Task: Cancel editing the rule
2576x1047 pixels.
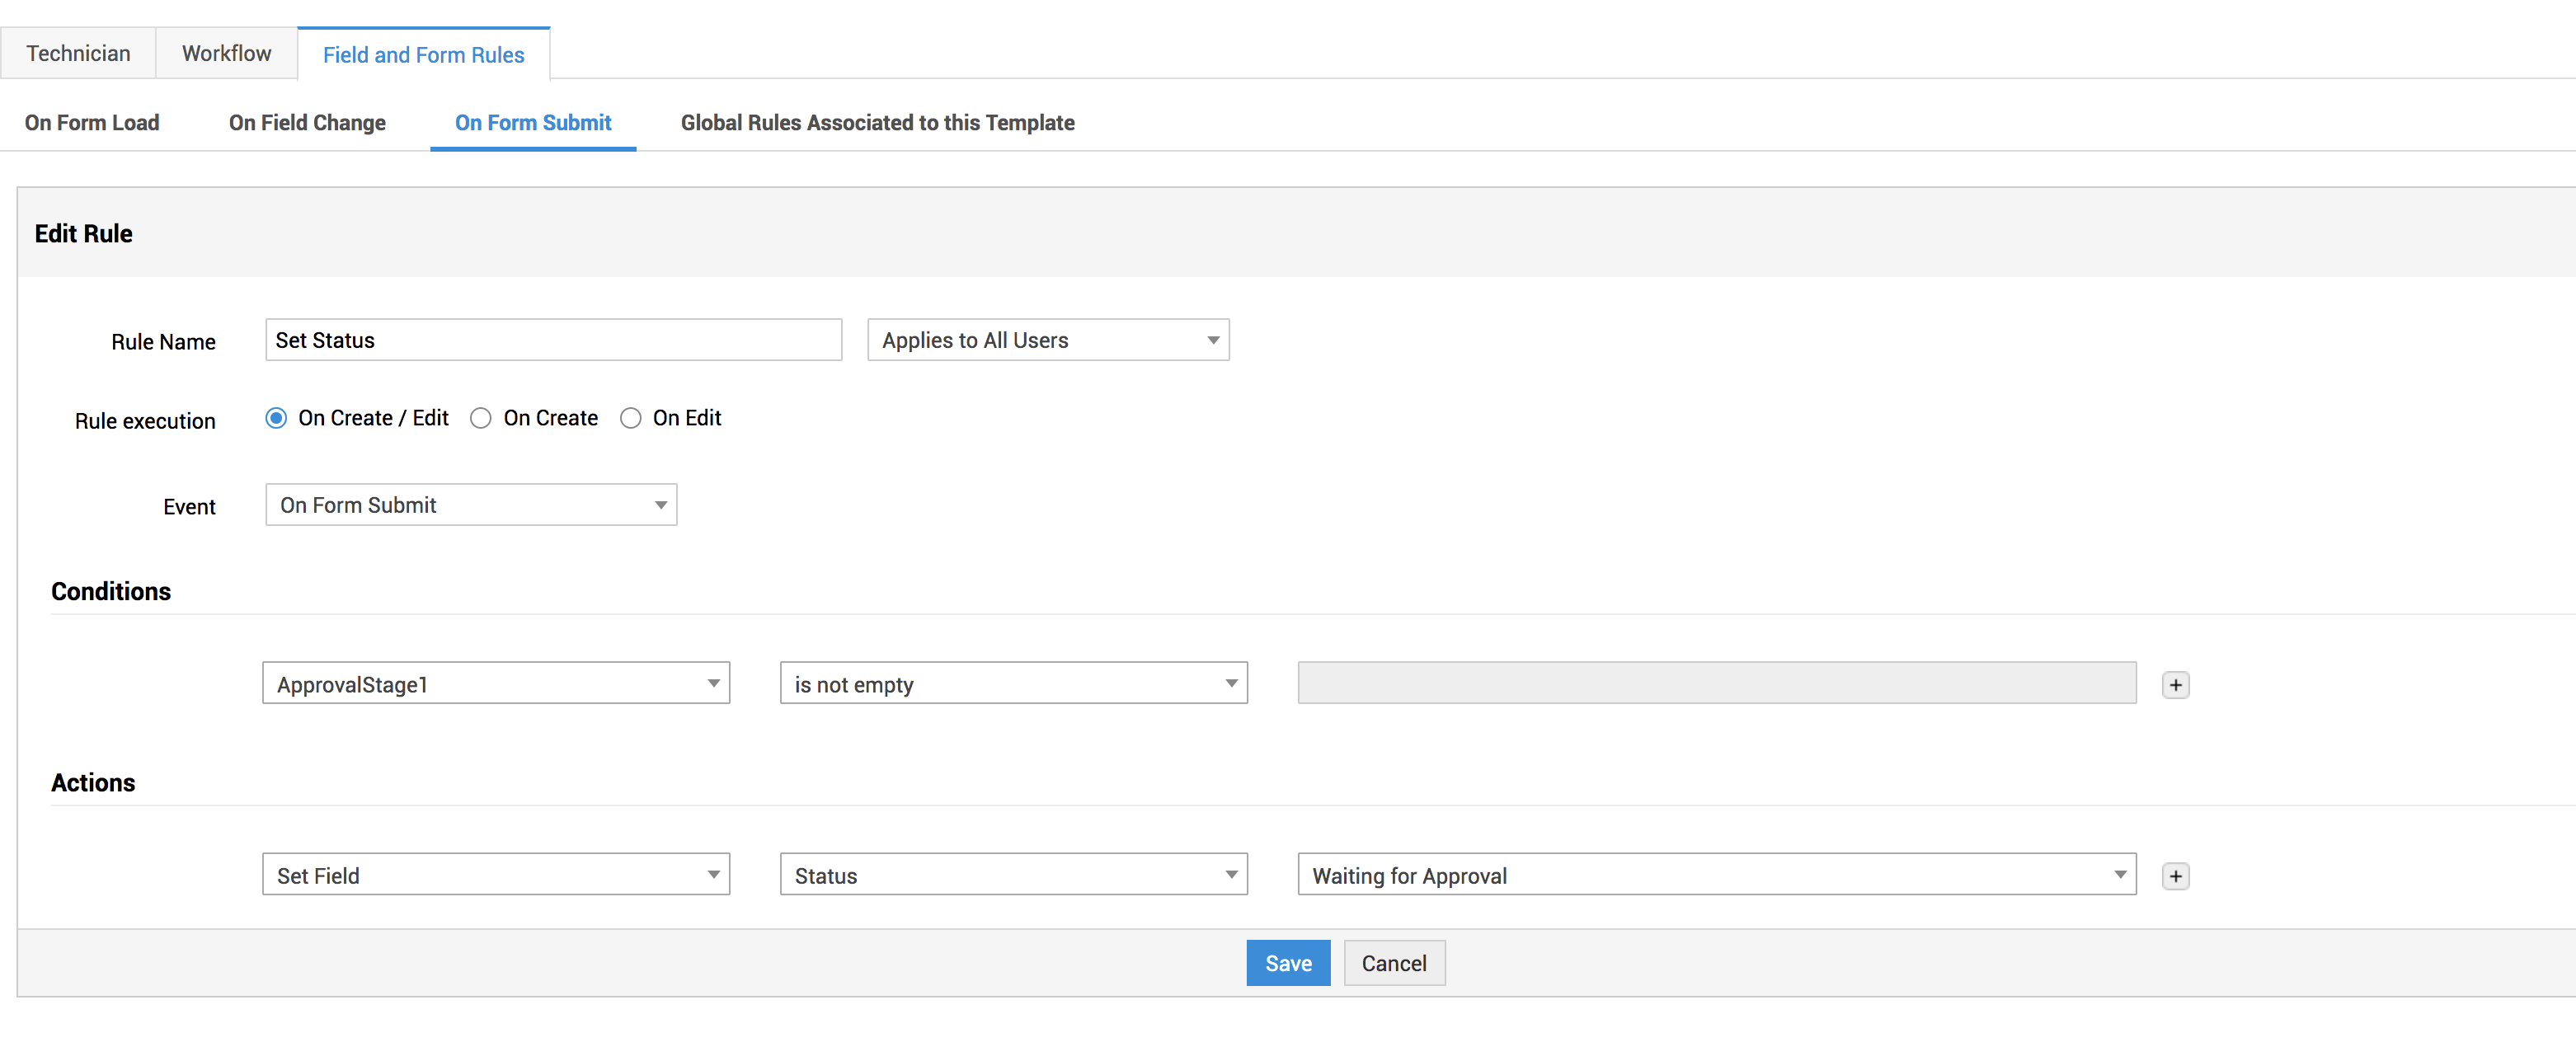Action: (x=1393, y=963)
